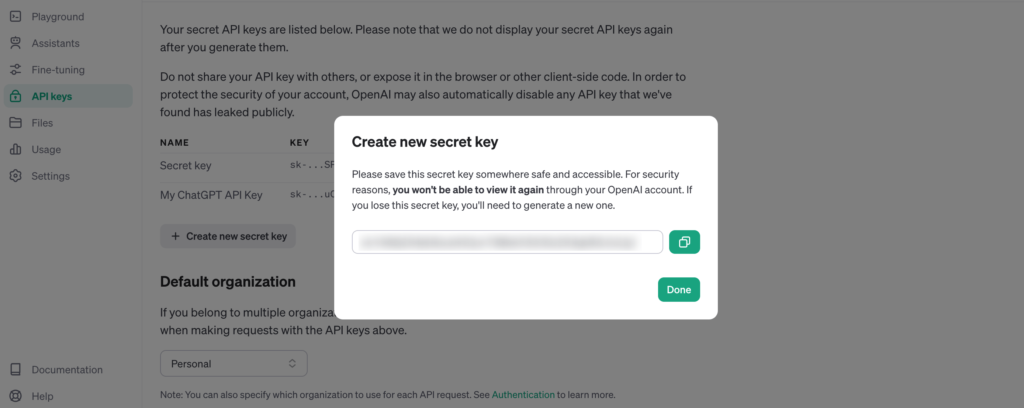Viewport: 1024px width, 408px height.
Task: Copy the secret key with green button
Action: click(x=684, y=242)
